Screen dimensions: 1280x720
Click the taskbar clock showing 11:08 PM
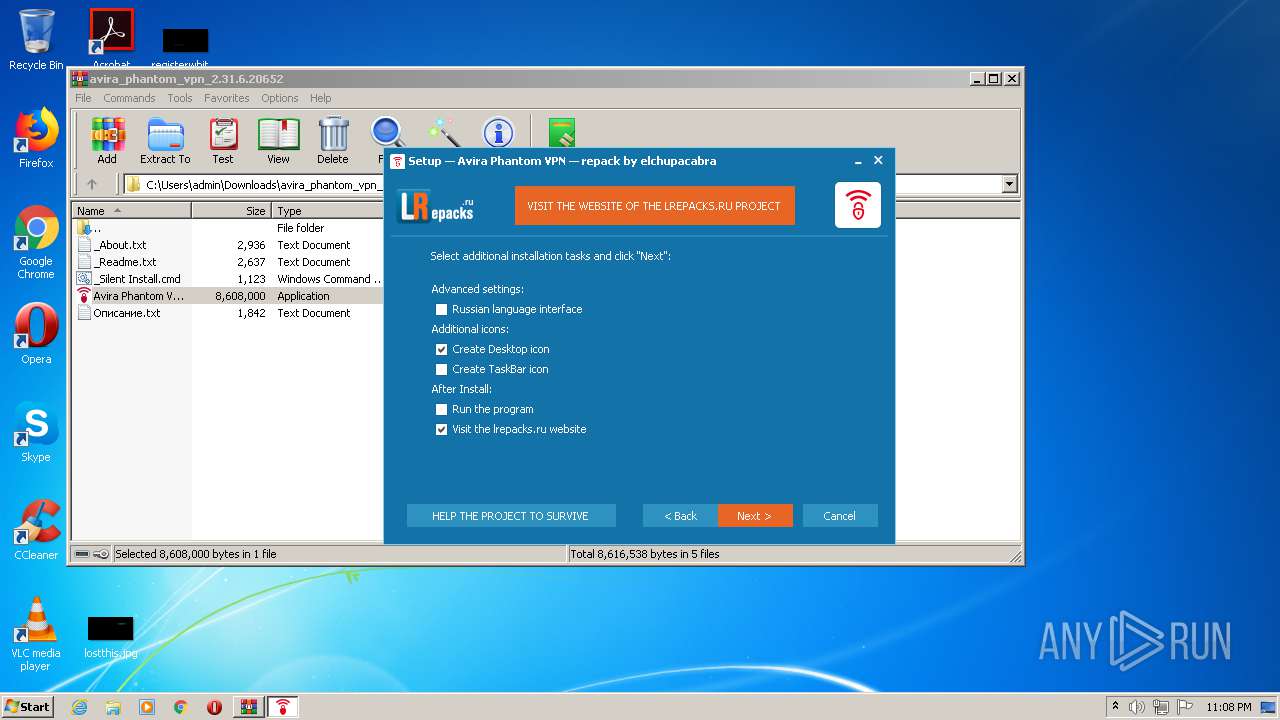click(x=1229, y=707)
